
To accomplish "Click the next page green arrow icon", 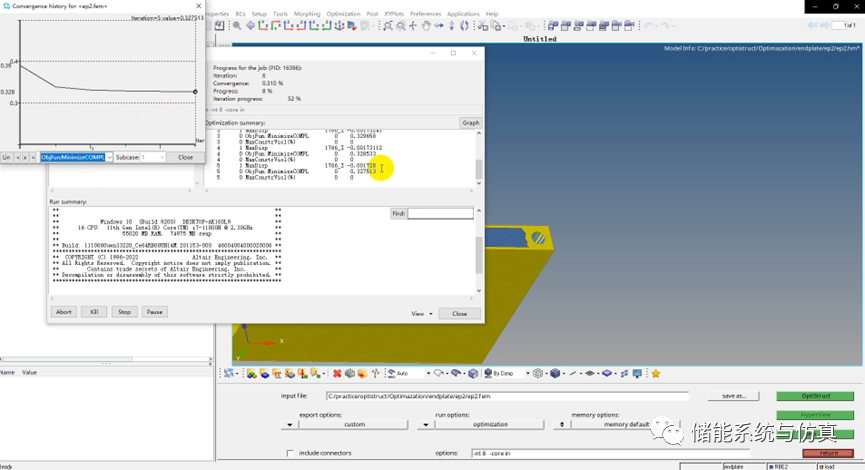I will 824,25.
